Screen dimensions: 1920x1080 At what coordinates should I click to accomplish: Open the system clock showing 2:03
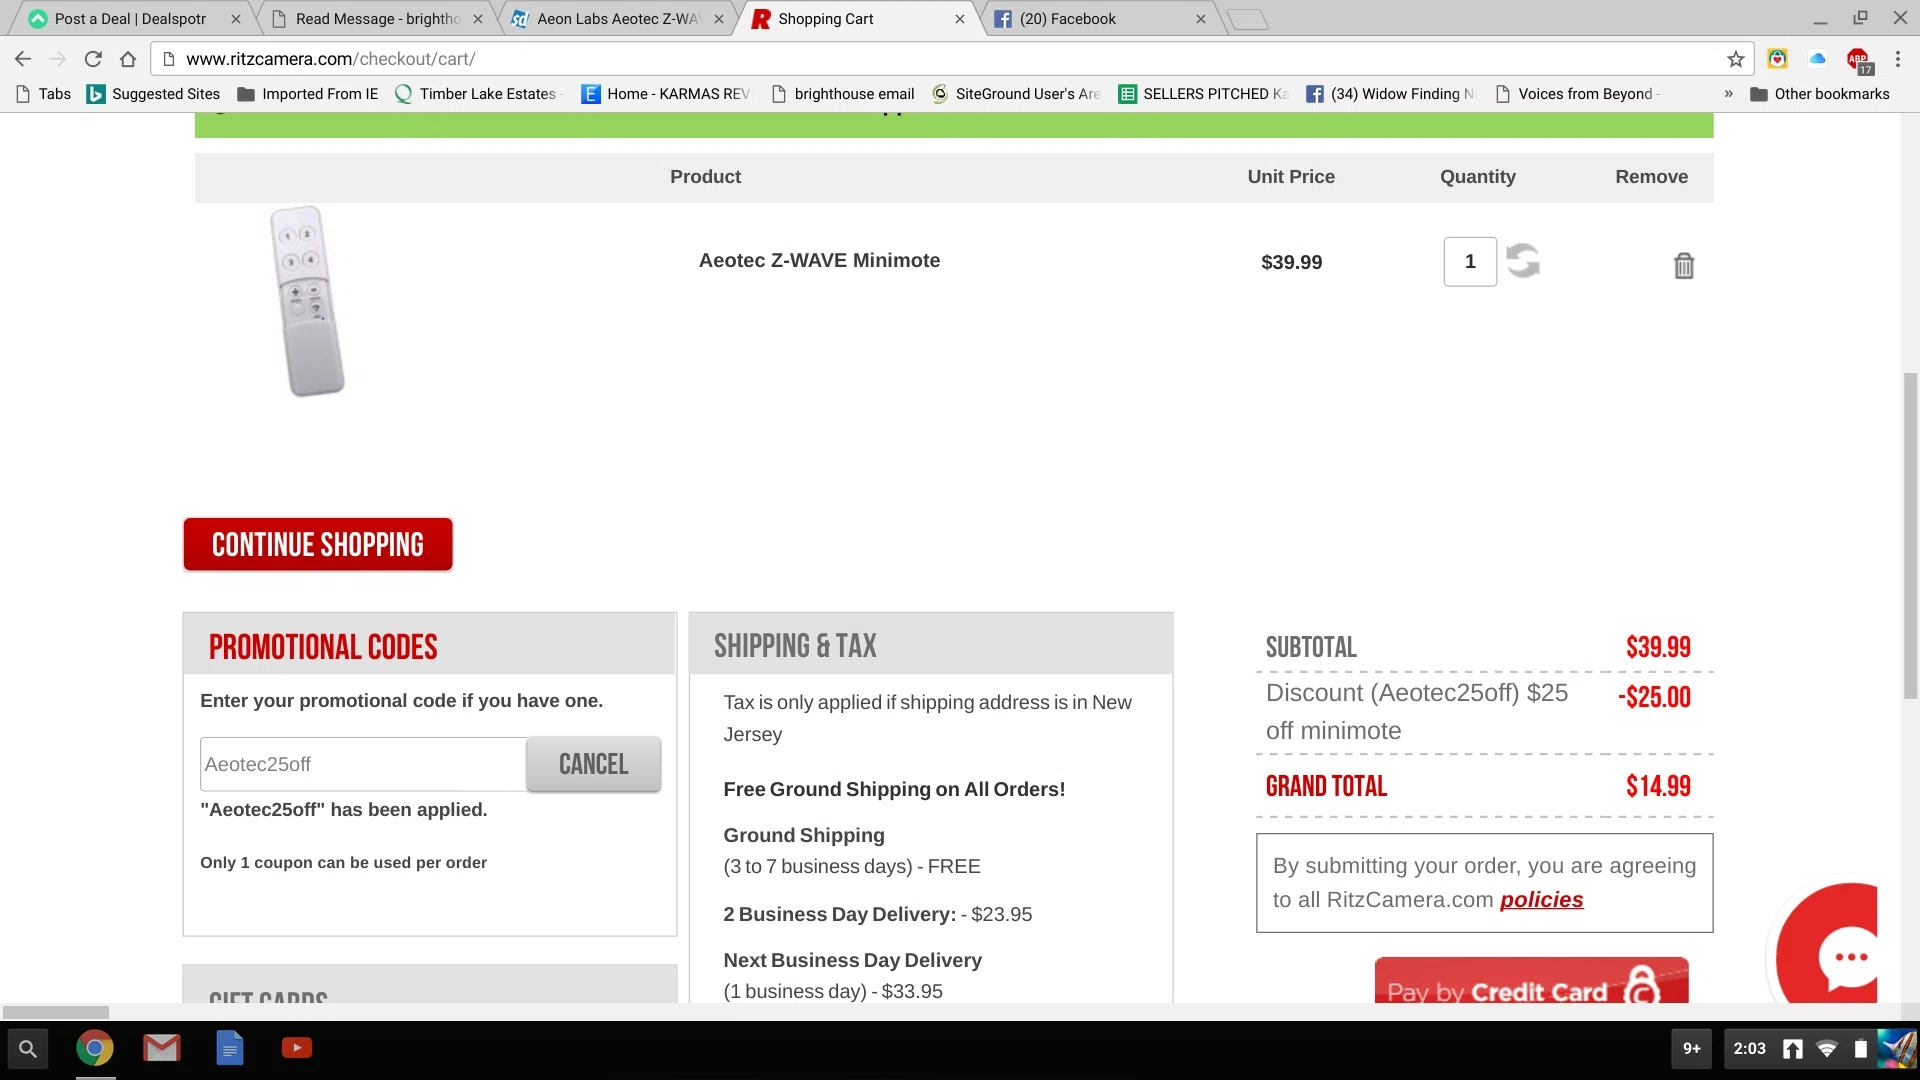(1749, 1049)
